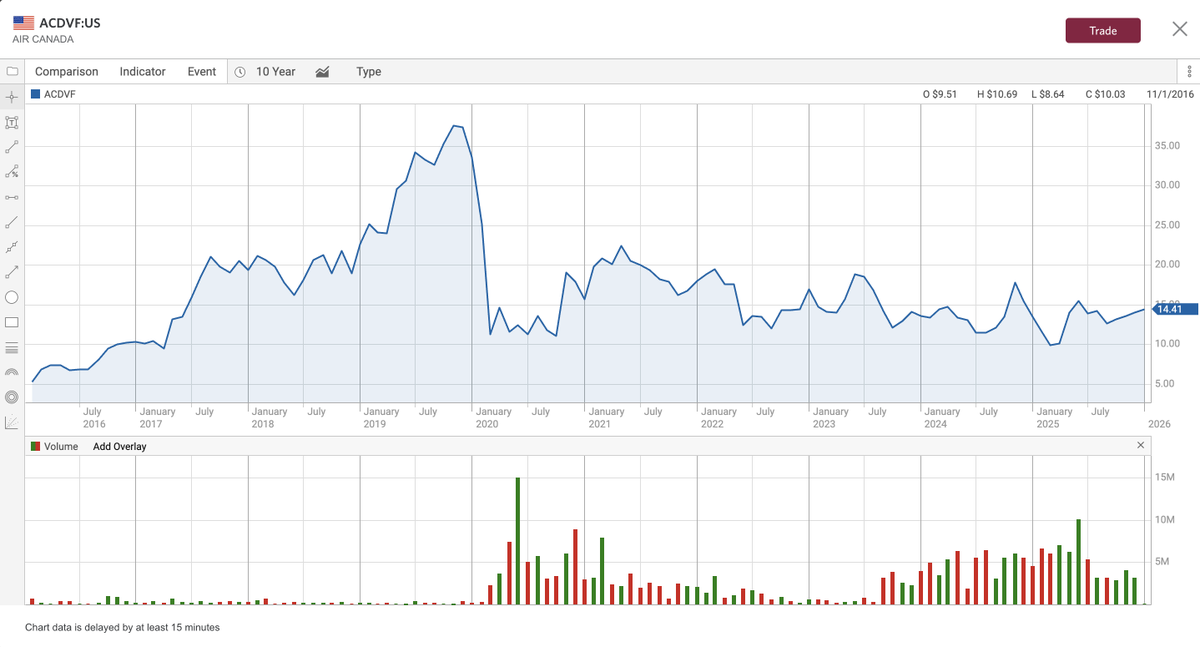Select the percent change line tool

(12, 173)
